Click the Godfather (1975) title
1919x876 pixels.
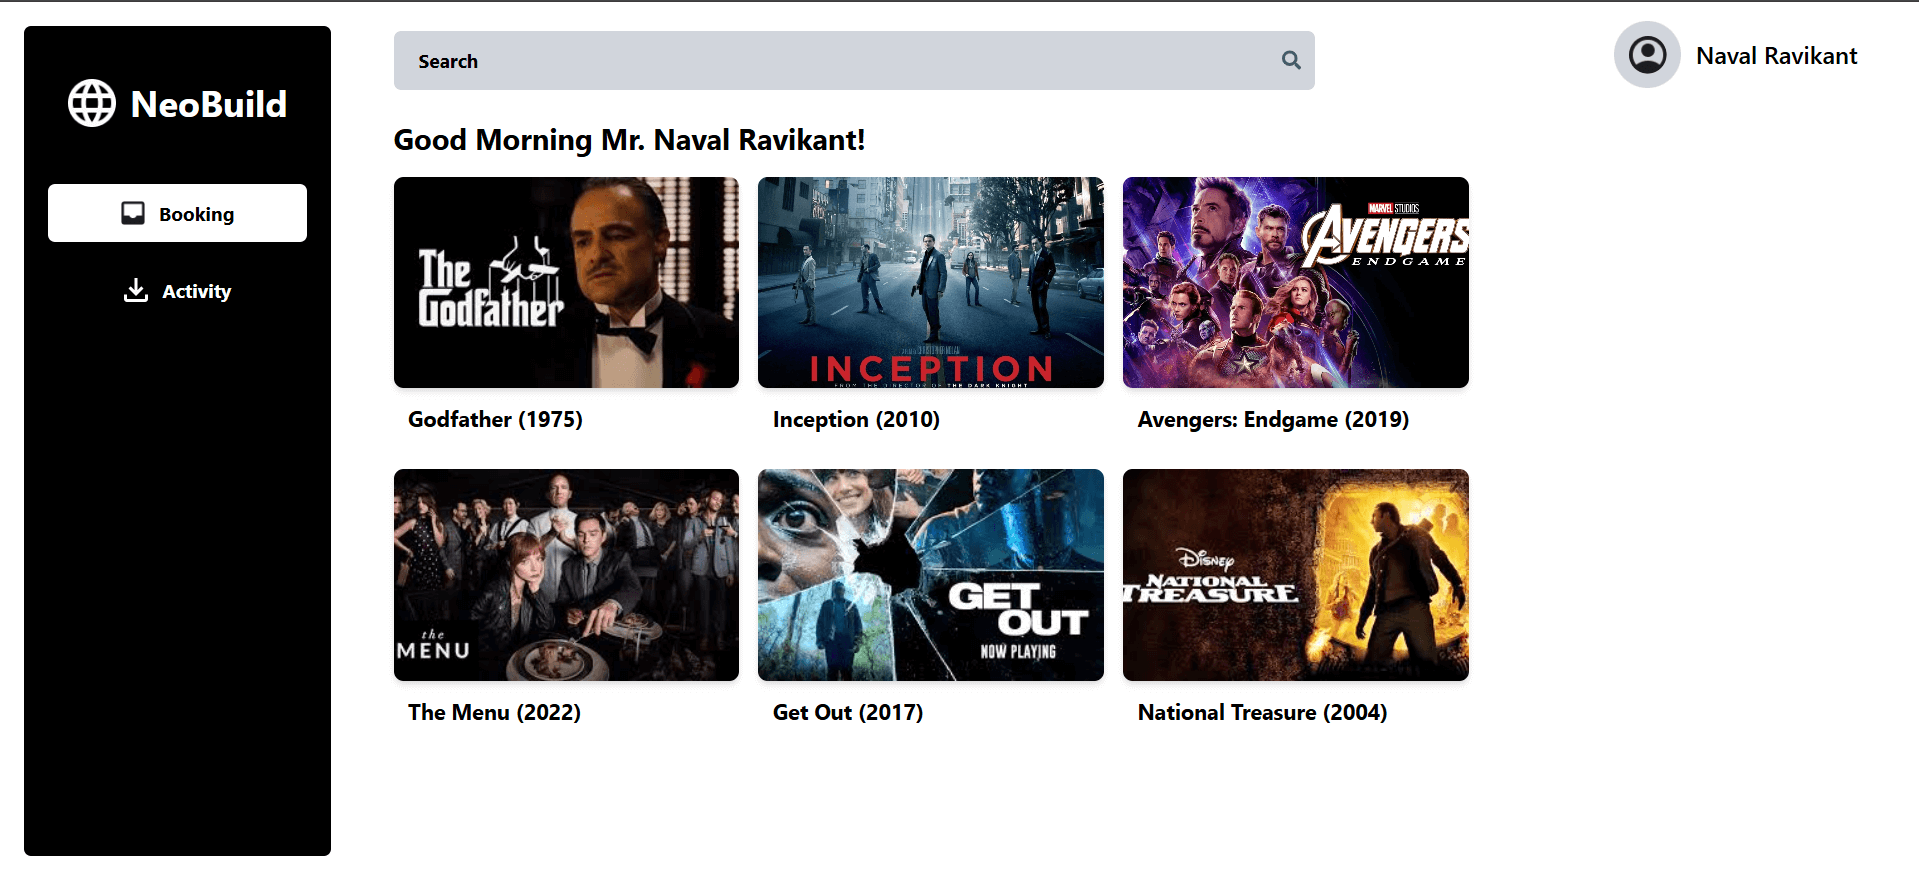(x=495, y=420)
